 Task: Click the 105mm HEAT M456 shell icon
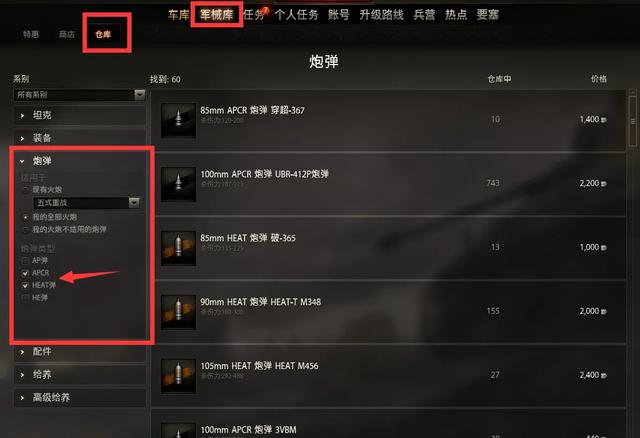pyautogui.click(x=178, y=376)
